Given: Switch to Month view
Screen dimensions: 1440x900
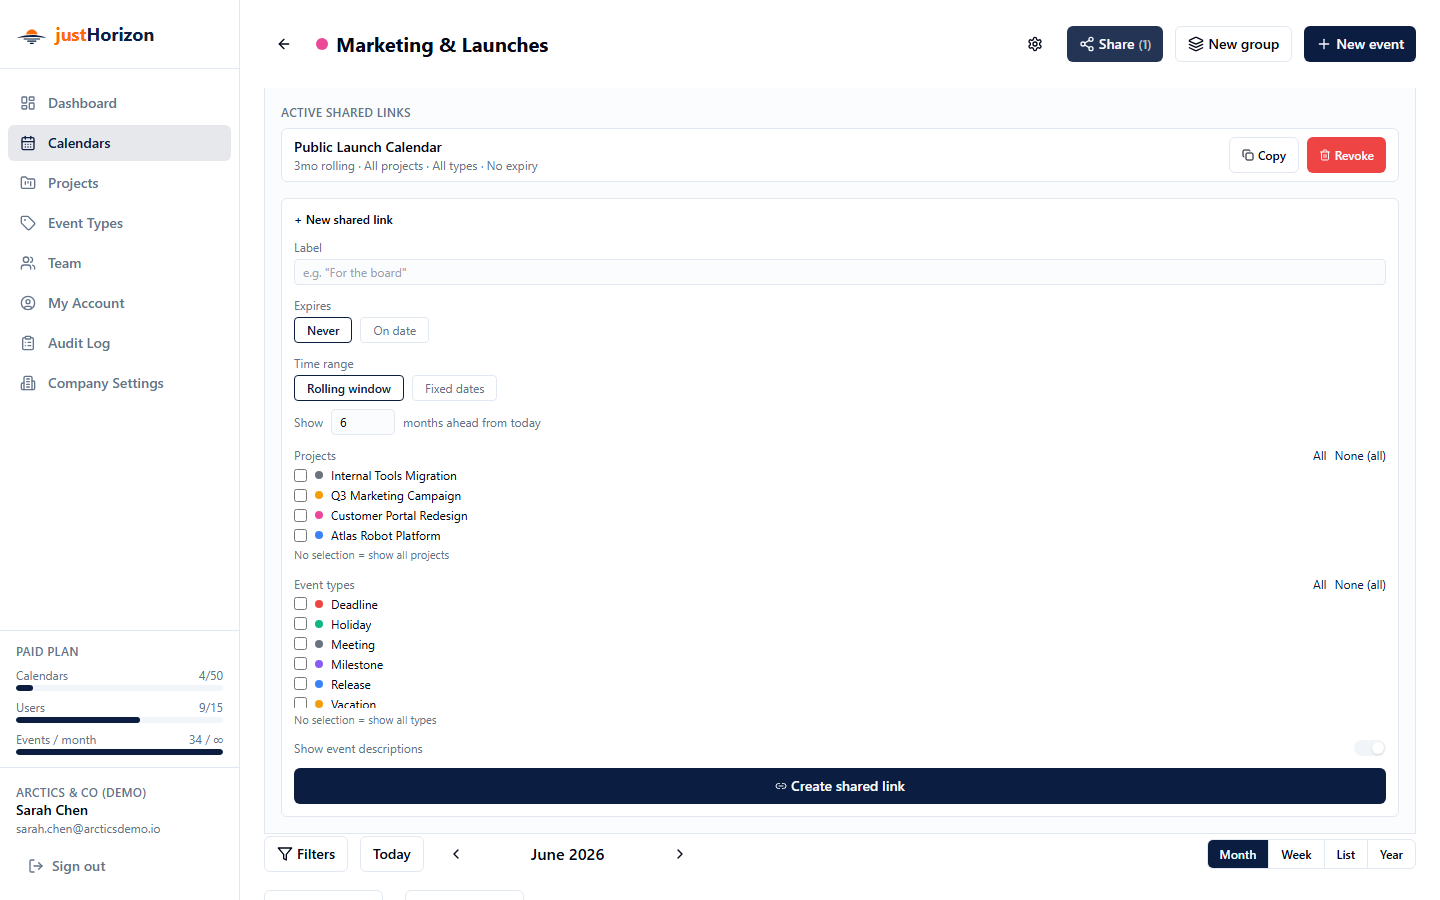Looking at the screenshot, I should [x=1238, y=854].
